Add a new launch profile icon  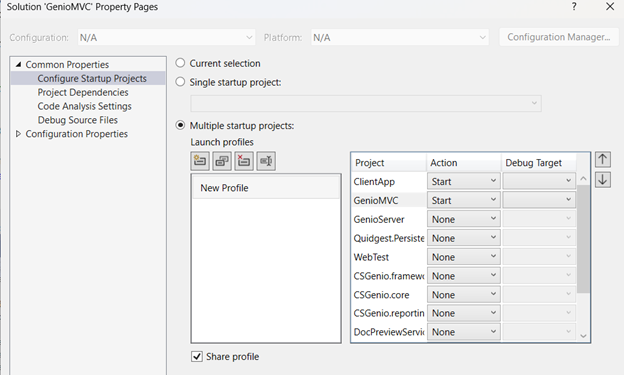(200, 161)
